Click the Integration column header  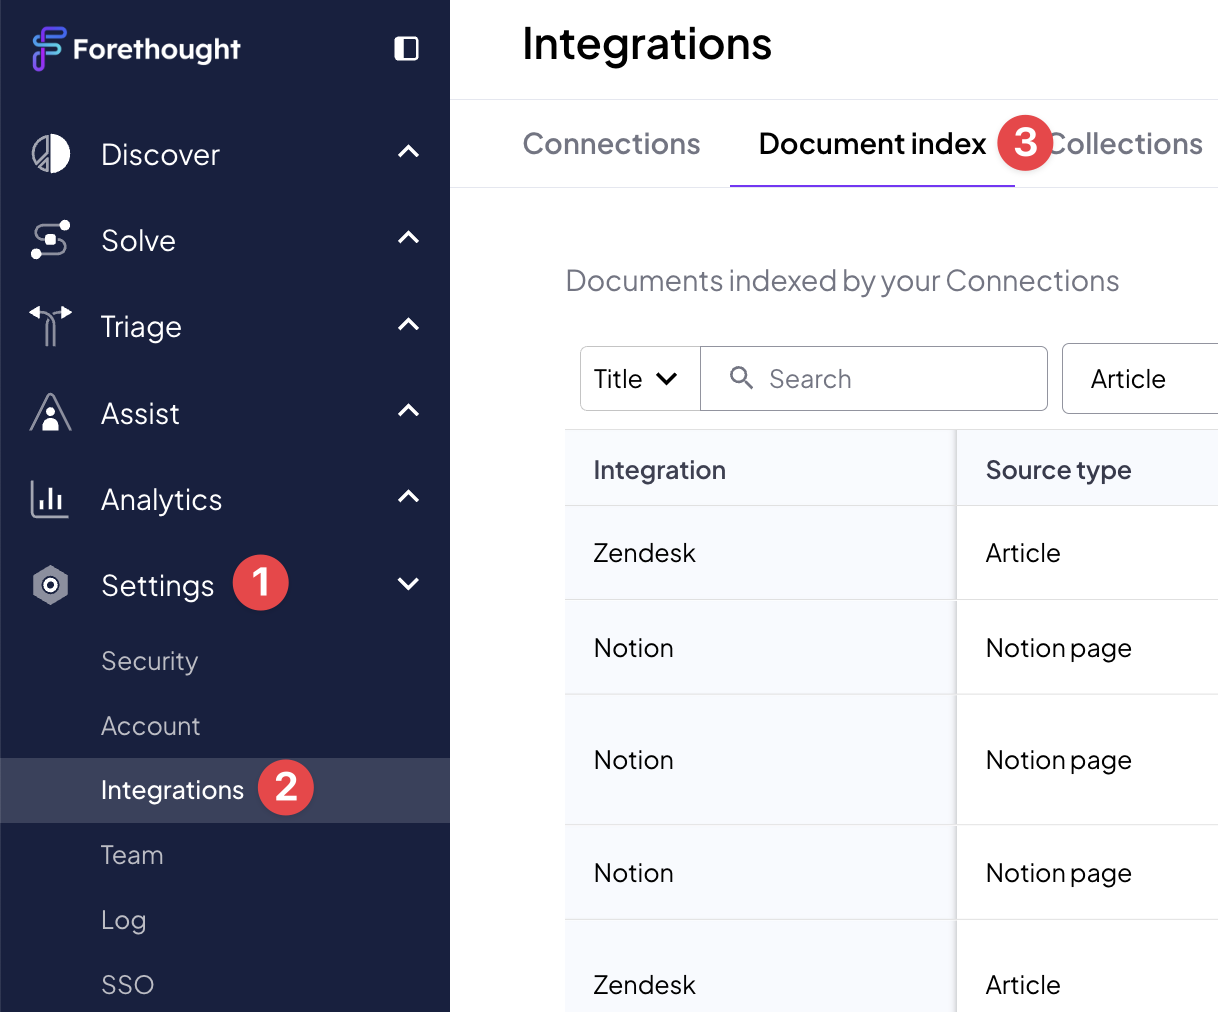tap(659, 470)
